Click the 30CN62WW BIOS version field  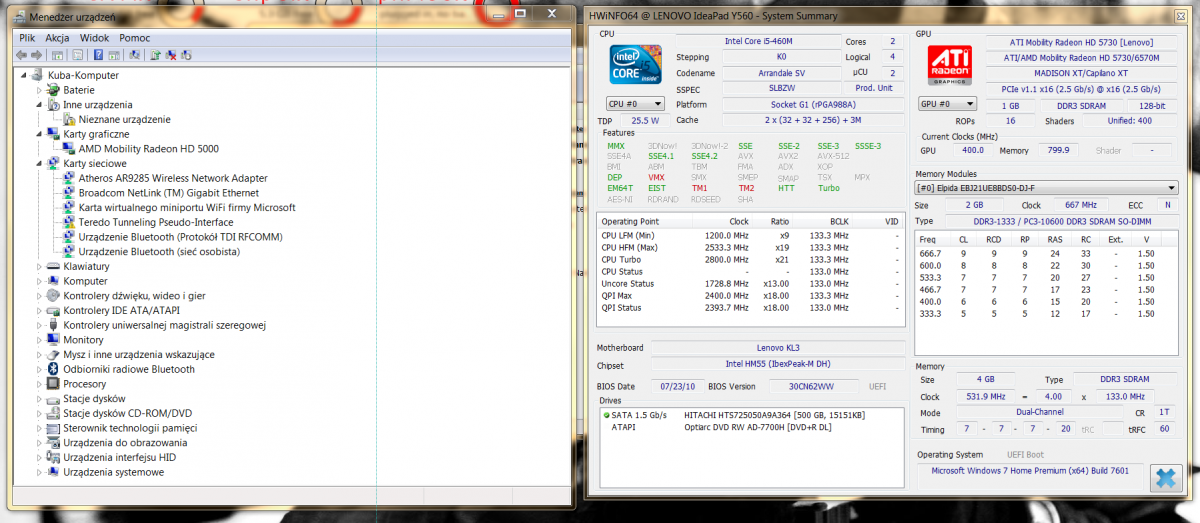tap(812, 386)
